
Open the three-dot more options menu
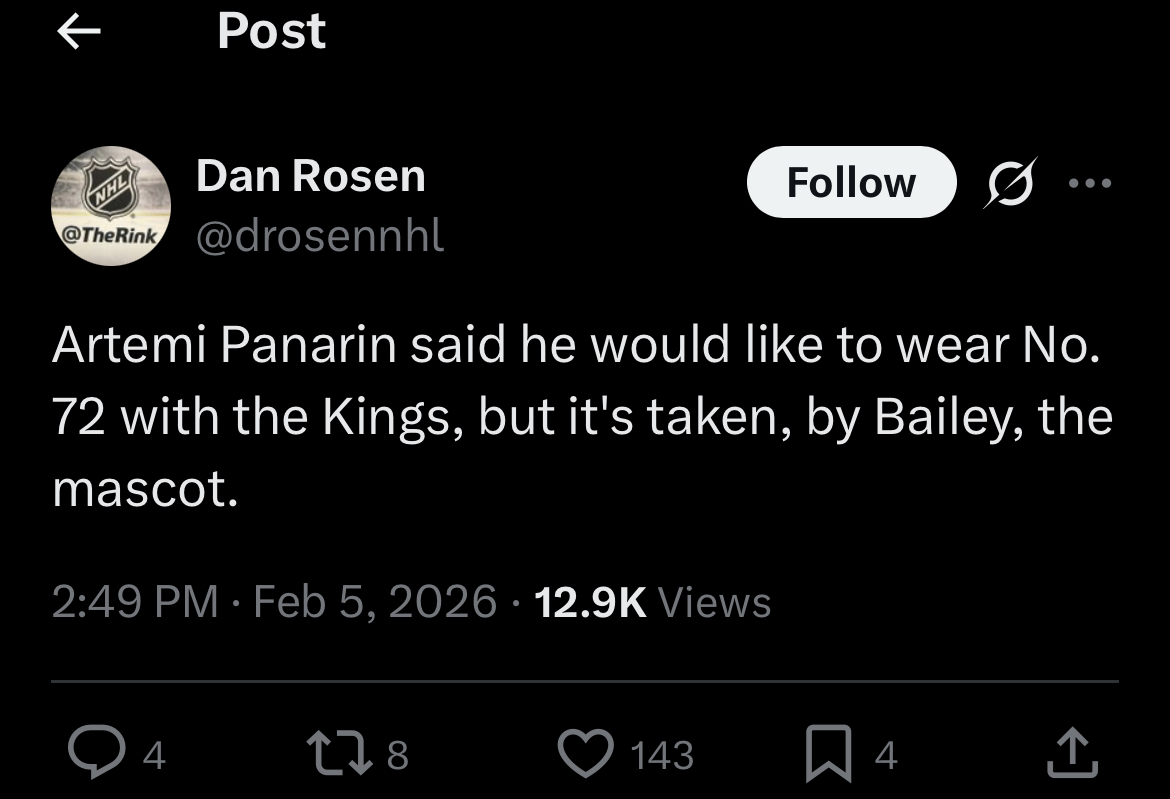1089,183
